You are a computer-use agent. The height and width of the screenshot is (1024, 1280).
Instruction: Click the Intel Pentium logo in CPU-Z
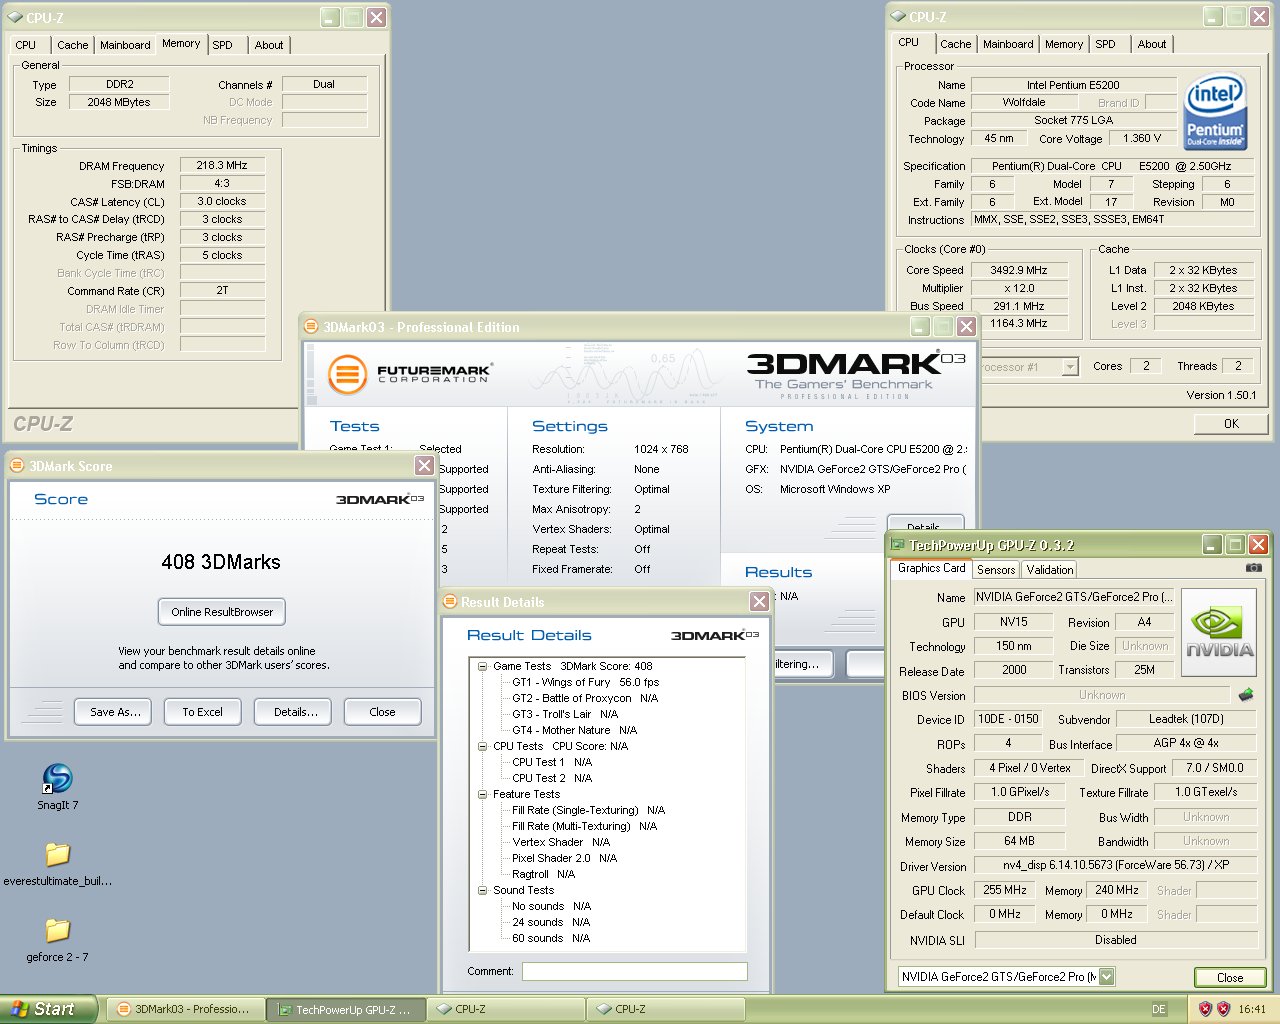click(1215, 111)
